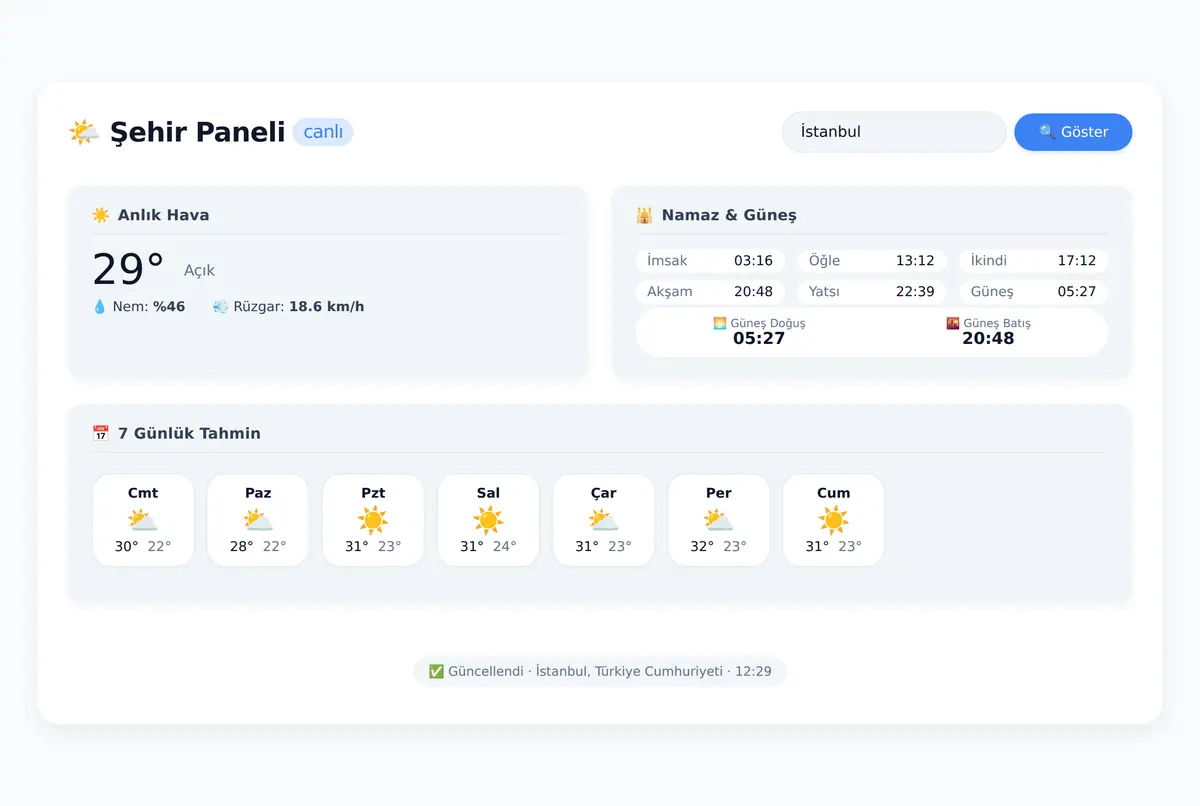
Task: Click the weather icon in the Çar card
Action: tap(603, 520)
